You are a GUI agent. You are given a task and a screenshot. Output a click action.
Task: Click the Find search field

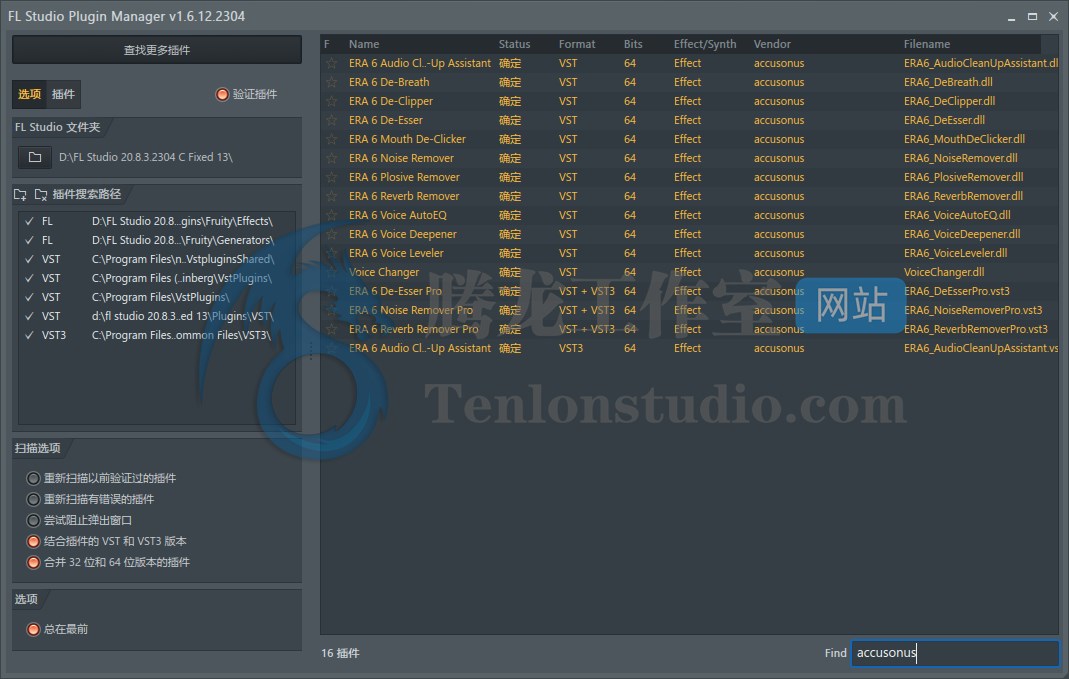coord(955,653)
